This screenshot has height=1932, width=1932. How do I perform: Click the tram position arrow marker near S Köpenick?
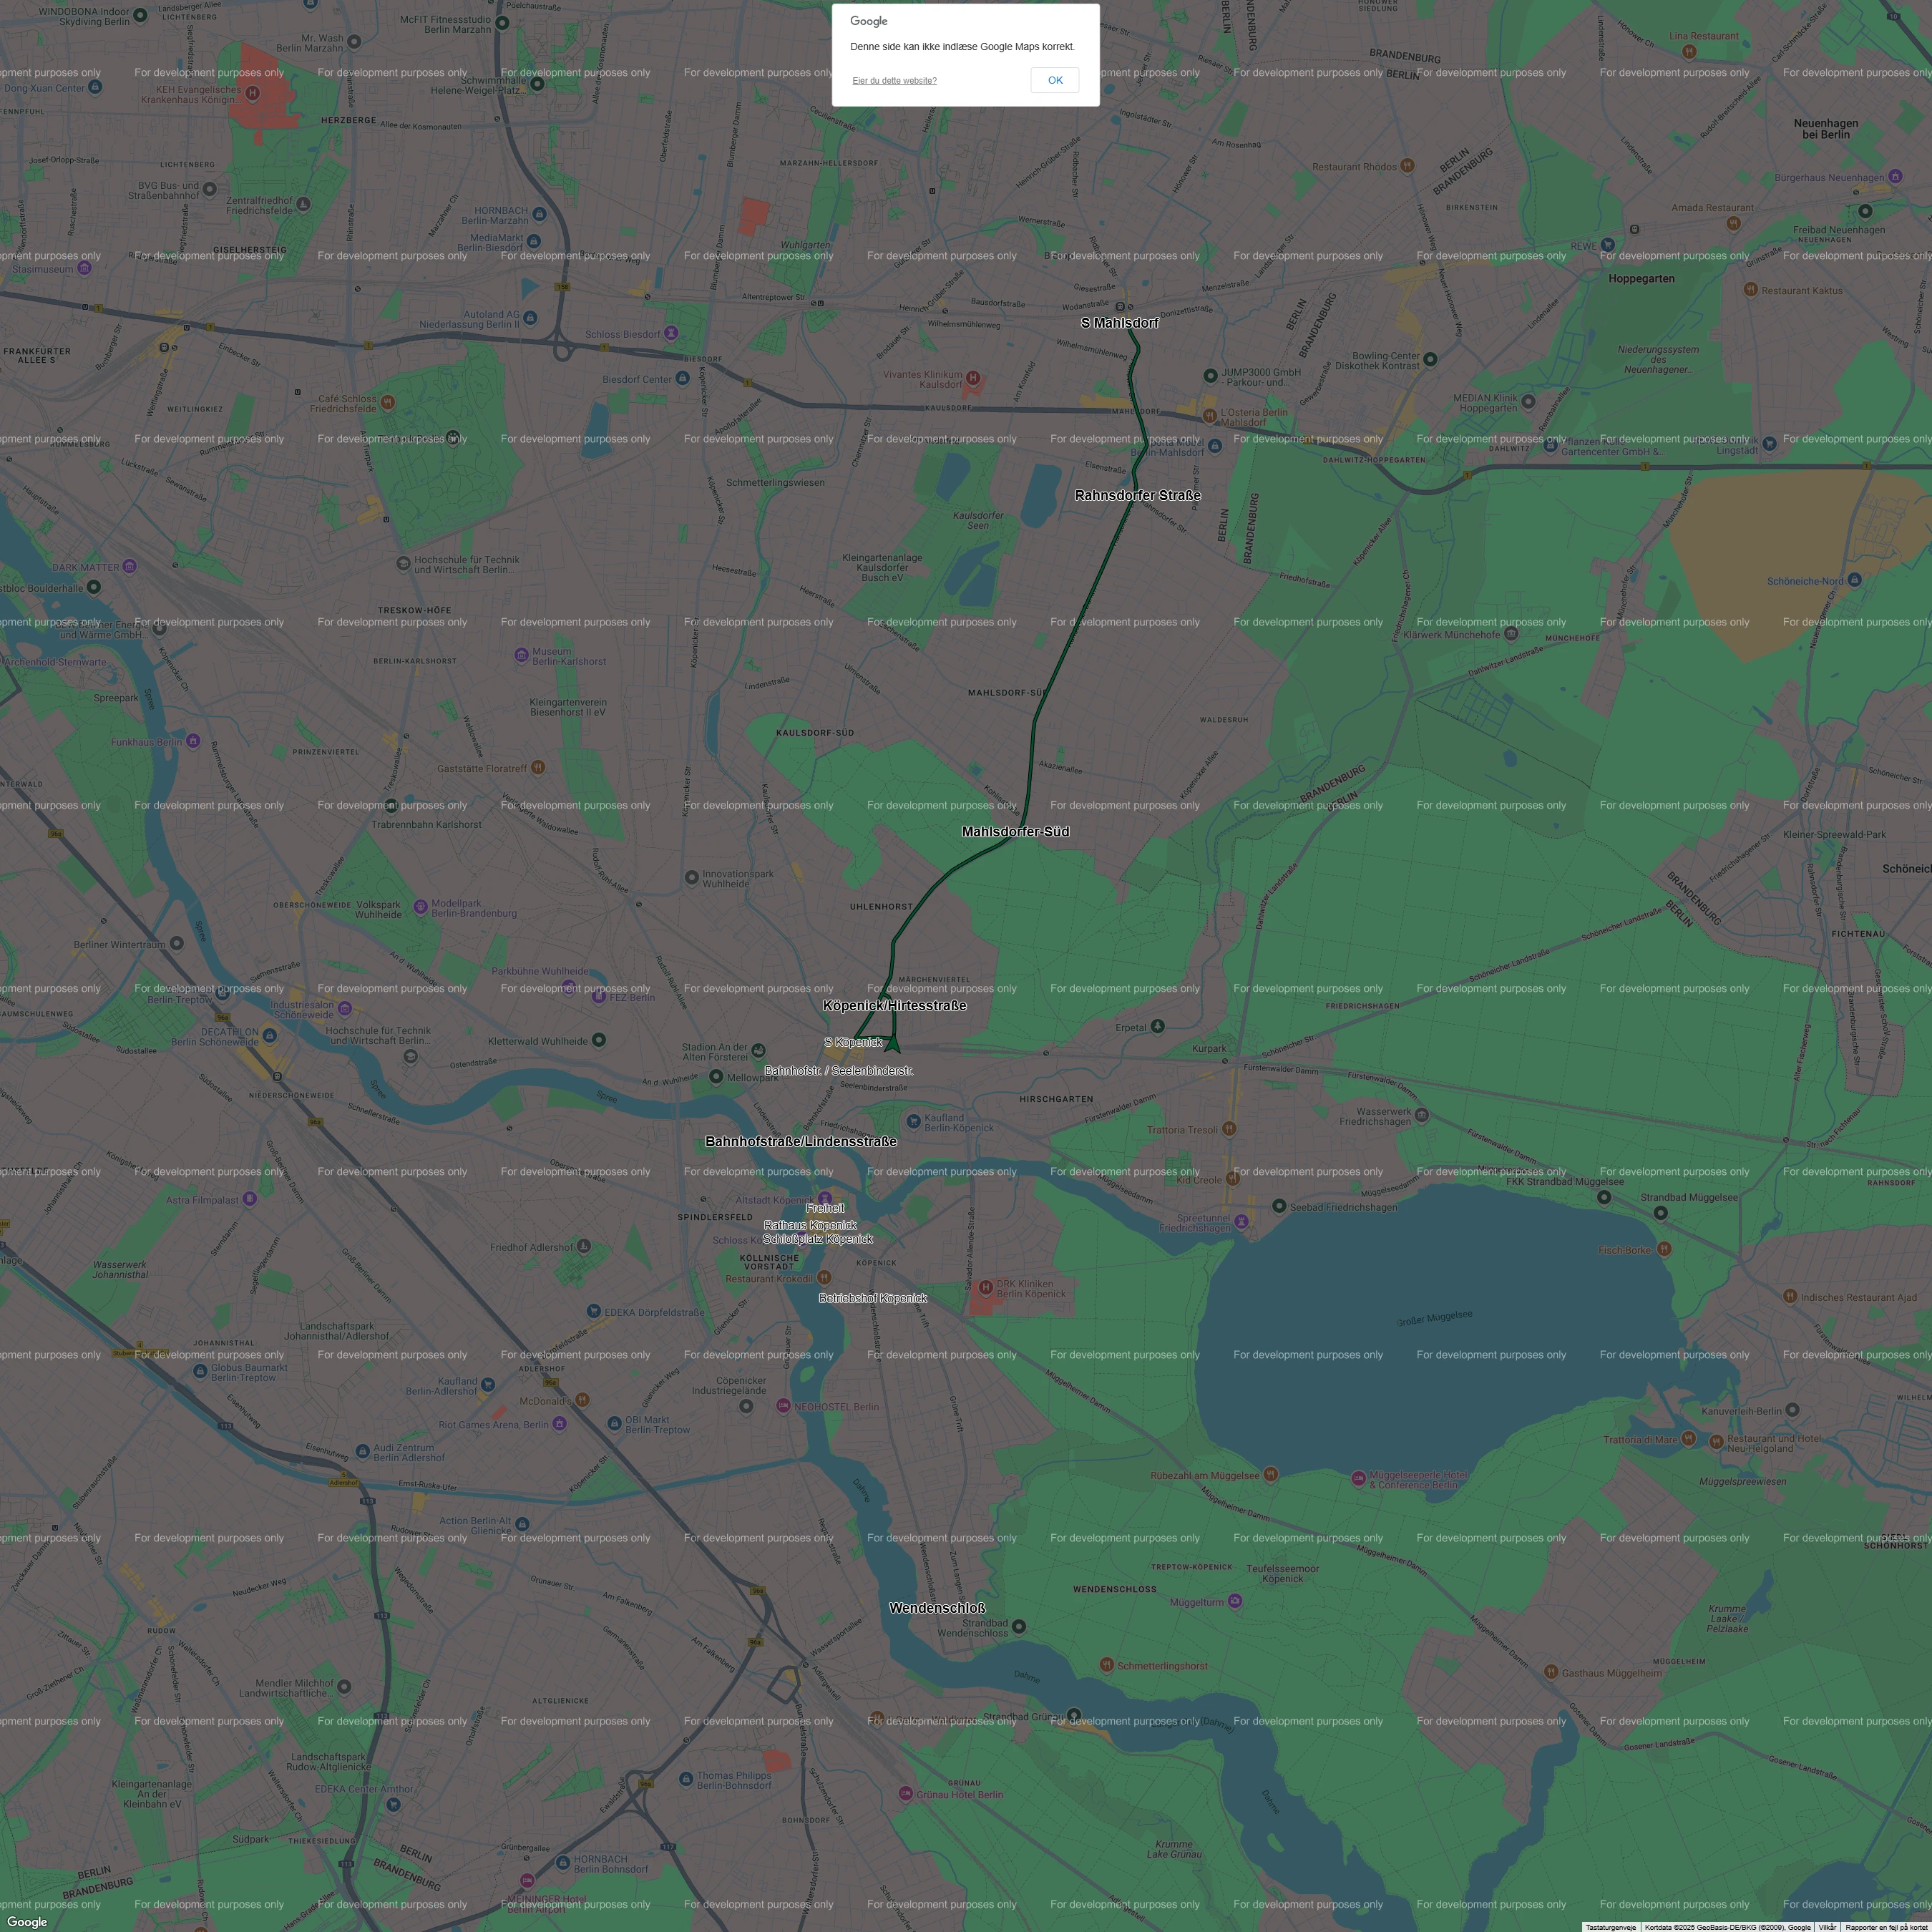click(892, 1044)
